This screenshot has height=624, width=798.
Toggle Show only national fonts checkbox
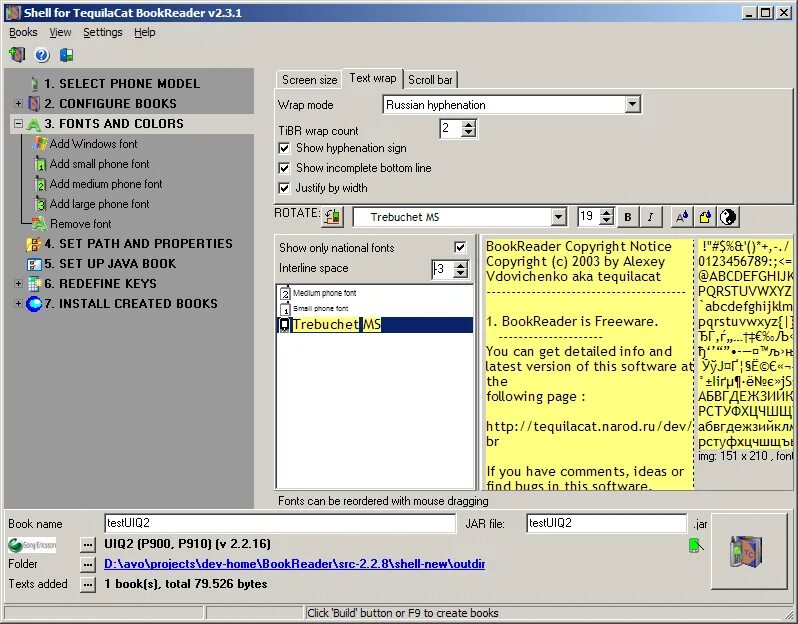[x=460, y=247]
